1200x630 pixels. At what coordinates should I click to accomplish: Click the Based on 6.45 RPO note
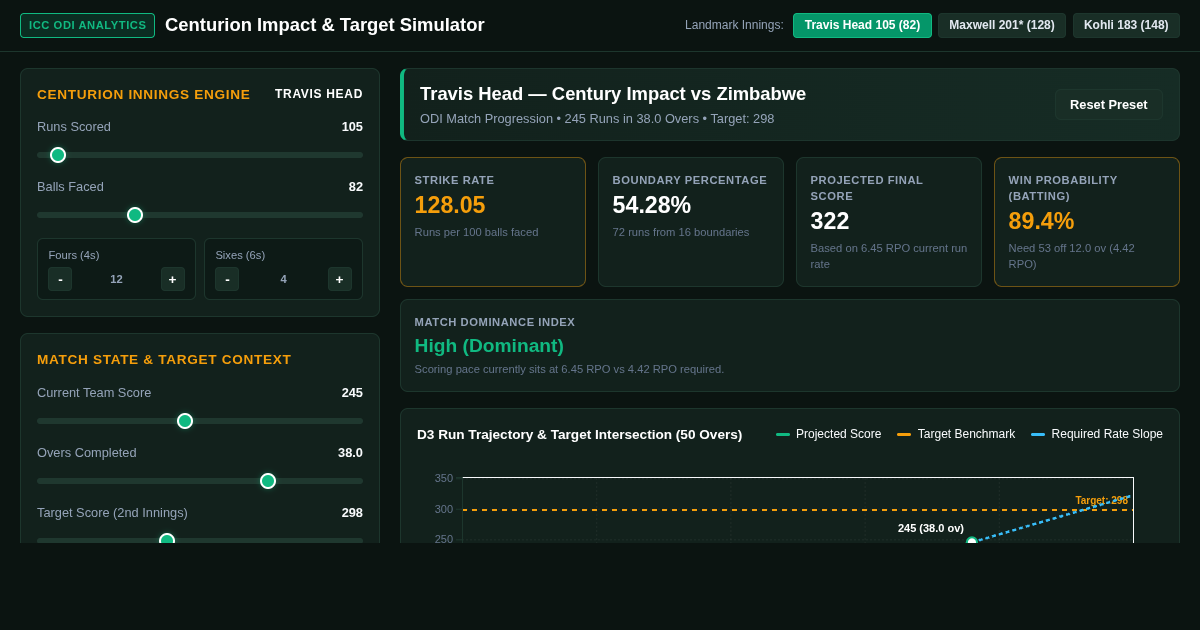(x=889, y=256)
